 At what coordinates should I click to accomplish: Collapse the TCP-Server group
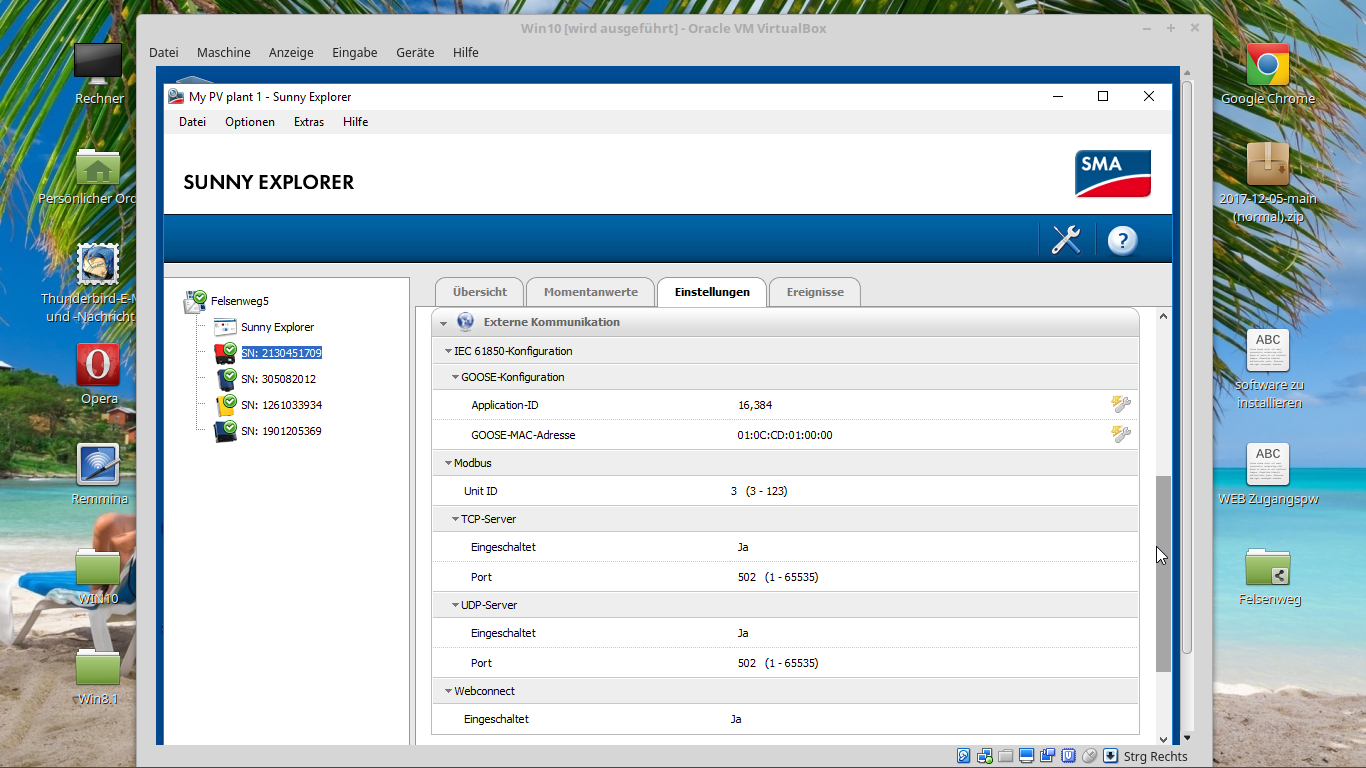455,519
